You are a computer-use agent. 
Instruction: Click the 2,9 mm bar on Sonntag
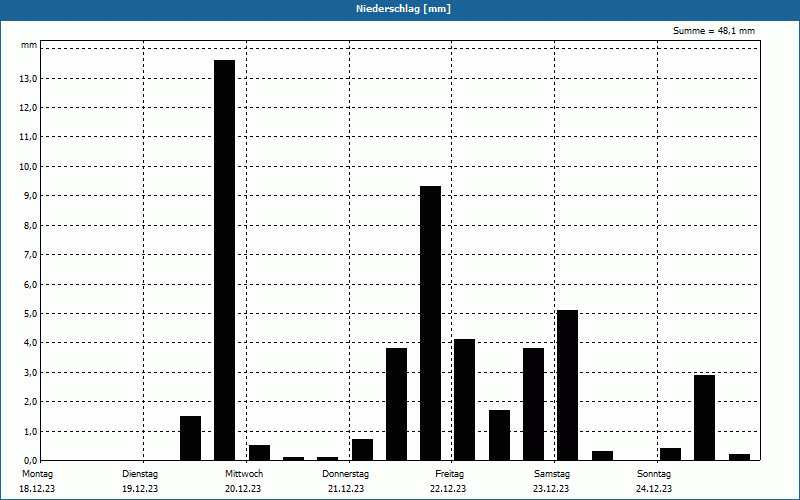[x=705, y=418]
